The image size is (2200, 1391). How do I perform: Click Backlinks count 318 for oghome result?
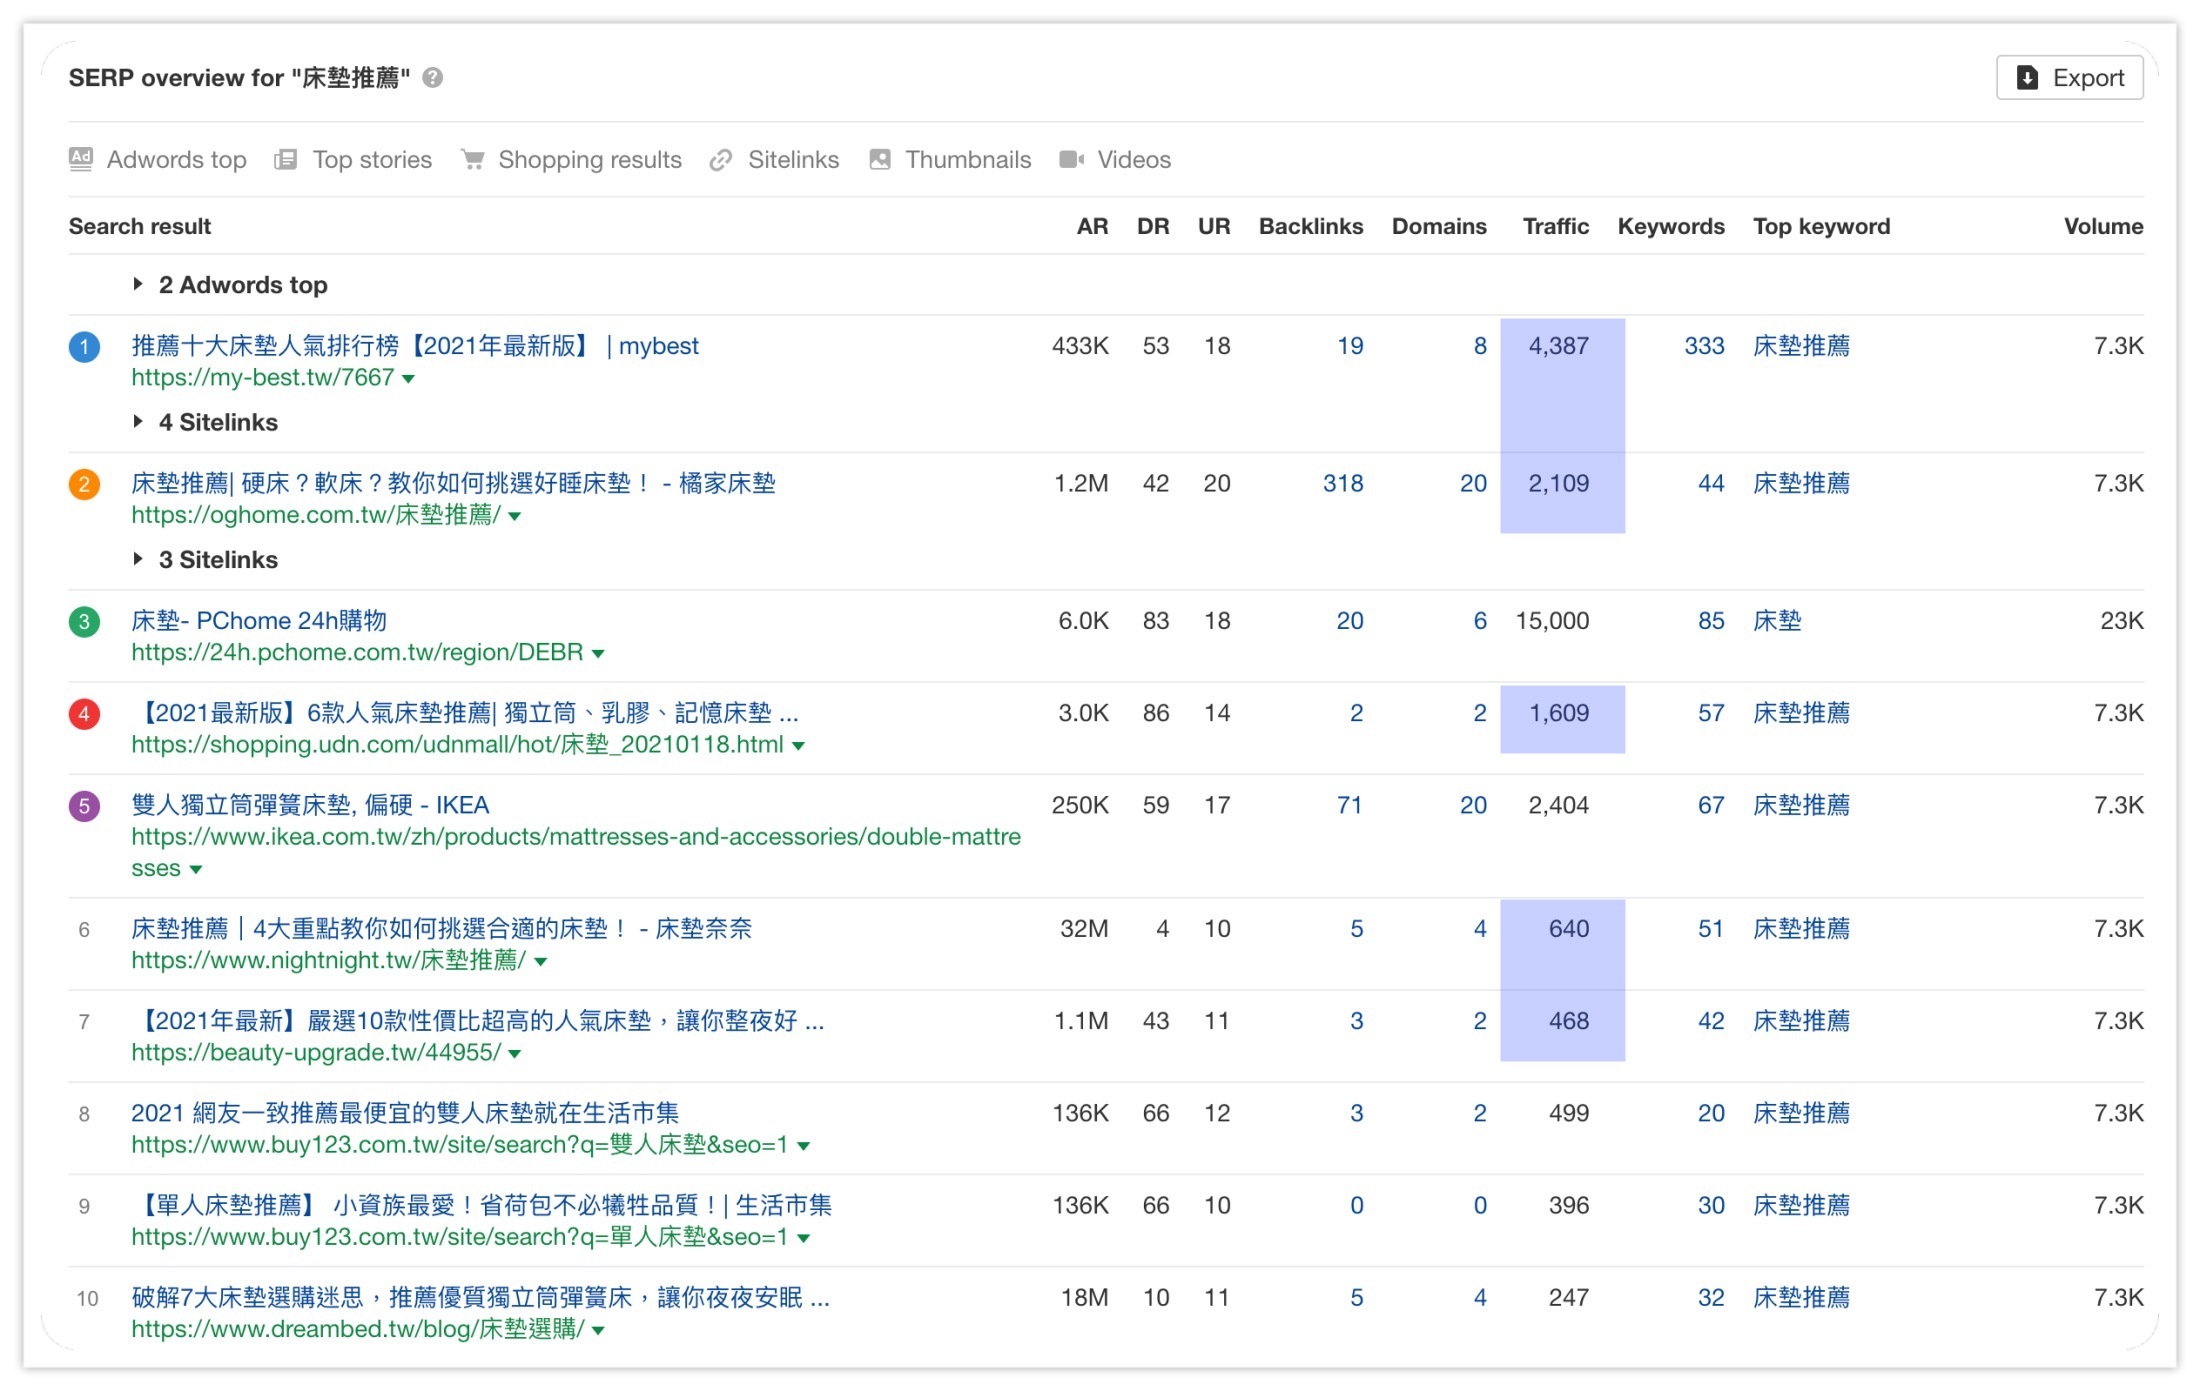point(1342,484)
